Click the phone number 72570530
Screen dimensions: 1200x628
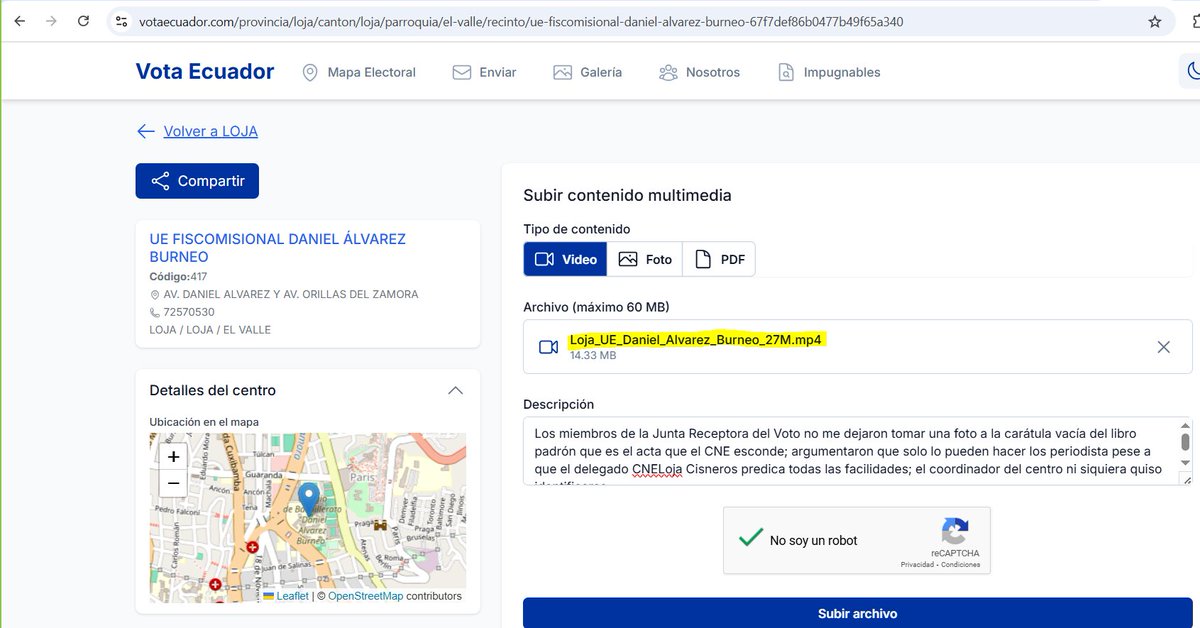(x=189, y=312)
